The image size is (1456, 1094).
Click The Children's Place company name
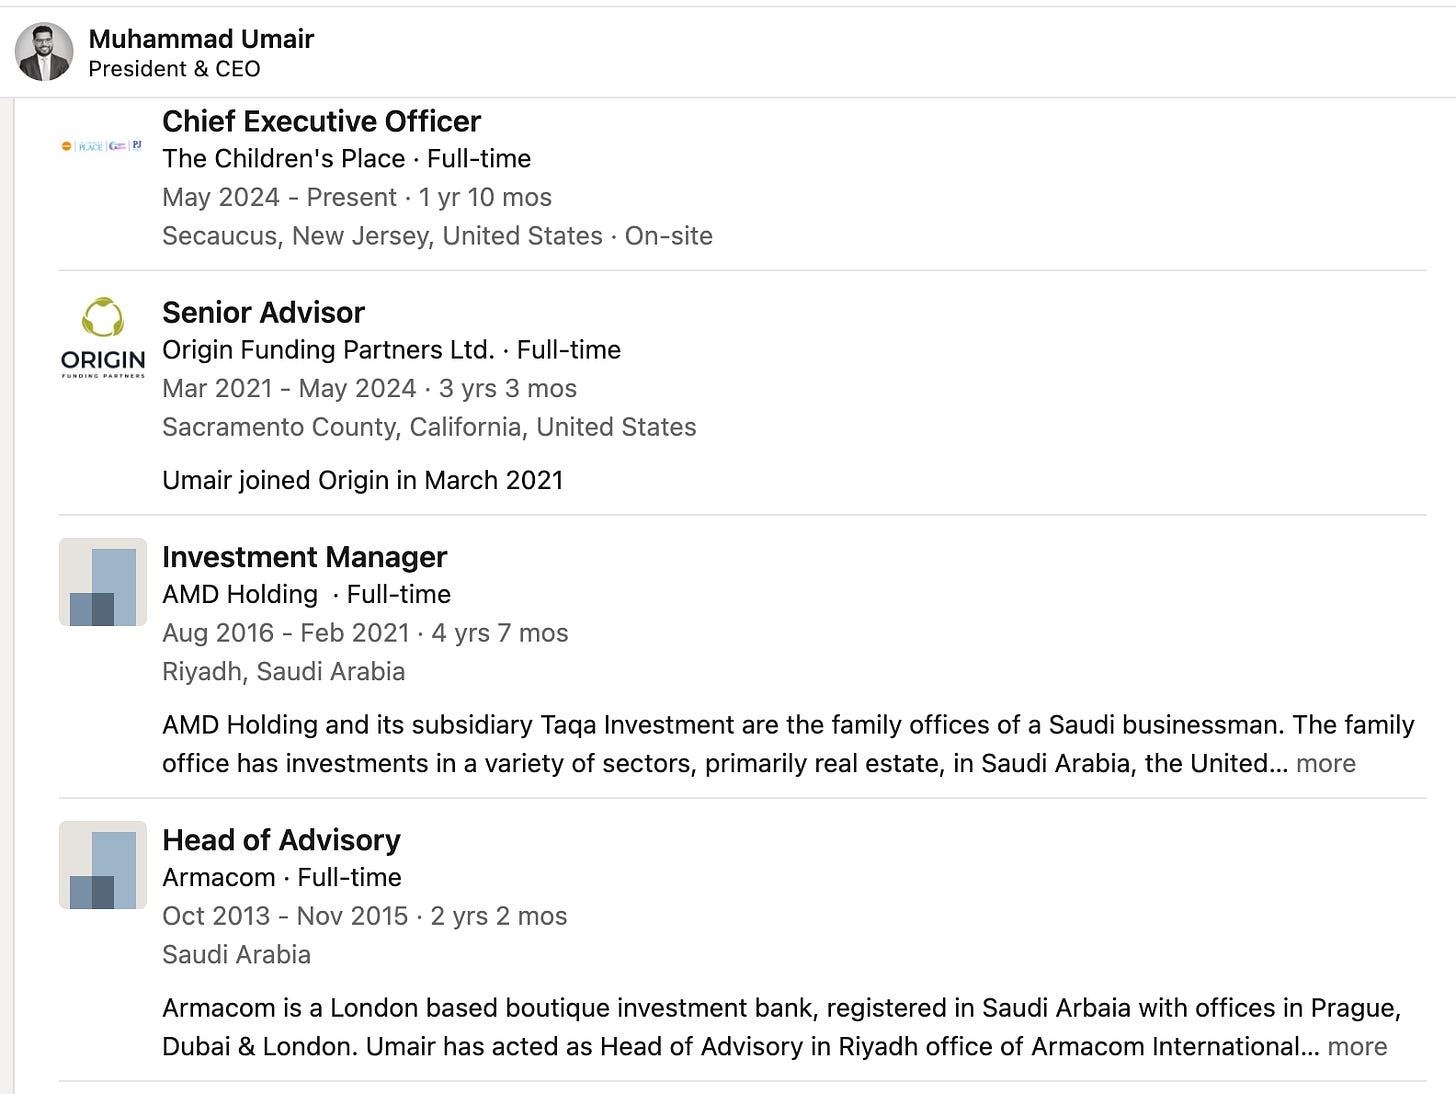click(x=284, y=158)
